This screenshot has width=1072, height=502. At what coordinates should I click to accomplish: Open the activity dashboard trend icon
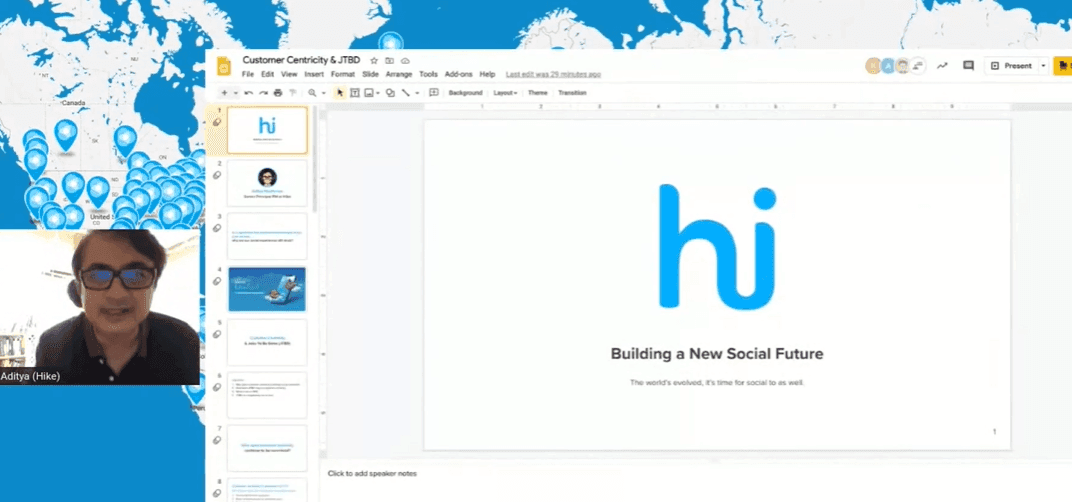942,66
